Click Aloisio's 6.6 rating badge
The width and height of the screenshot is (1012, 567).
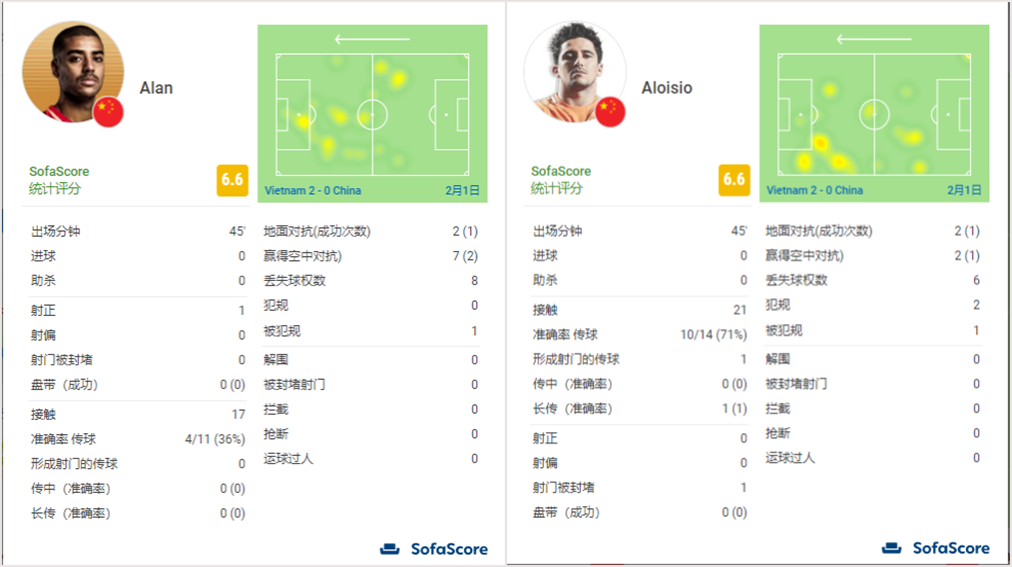tap(734, 180)
